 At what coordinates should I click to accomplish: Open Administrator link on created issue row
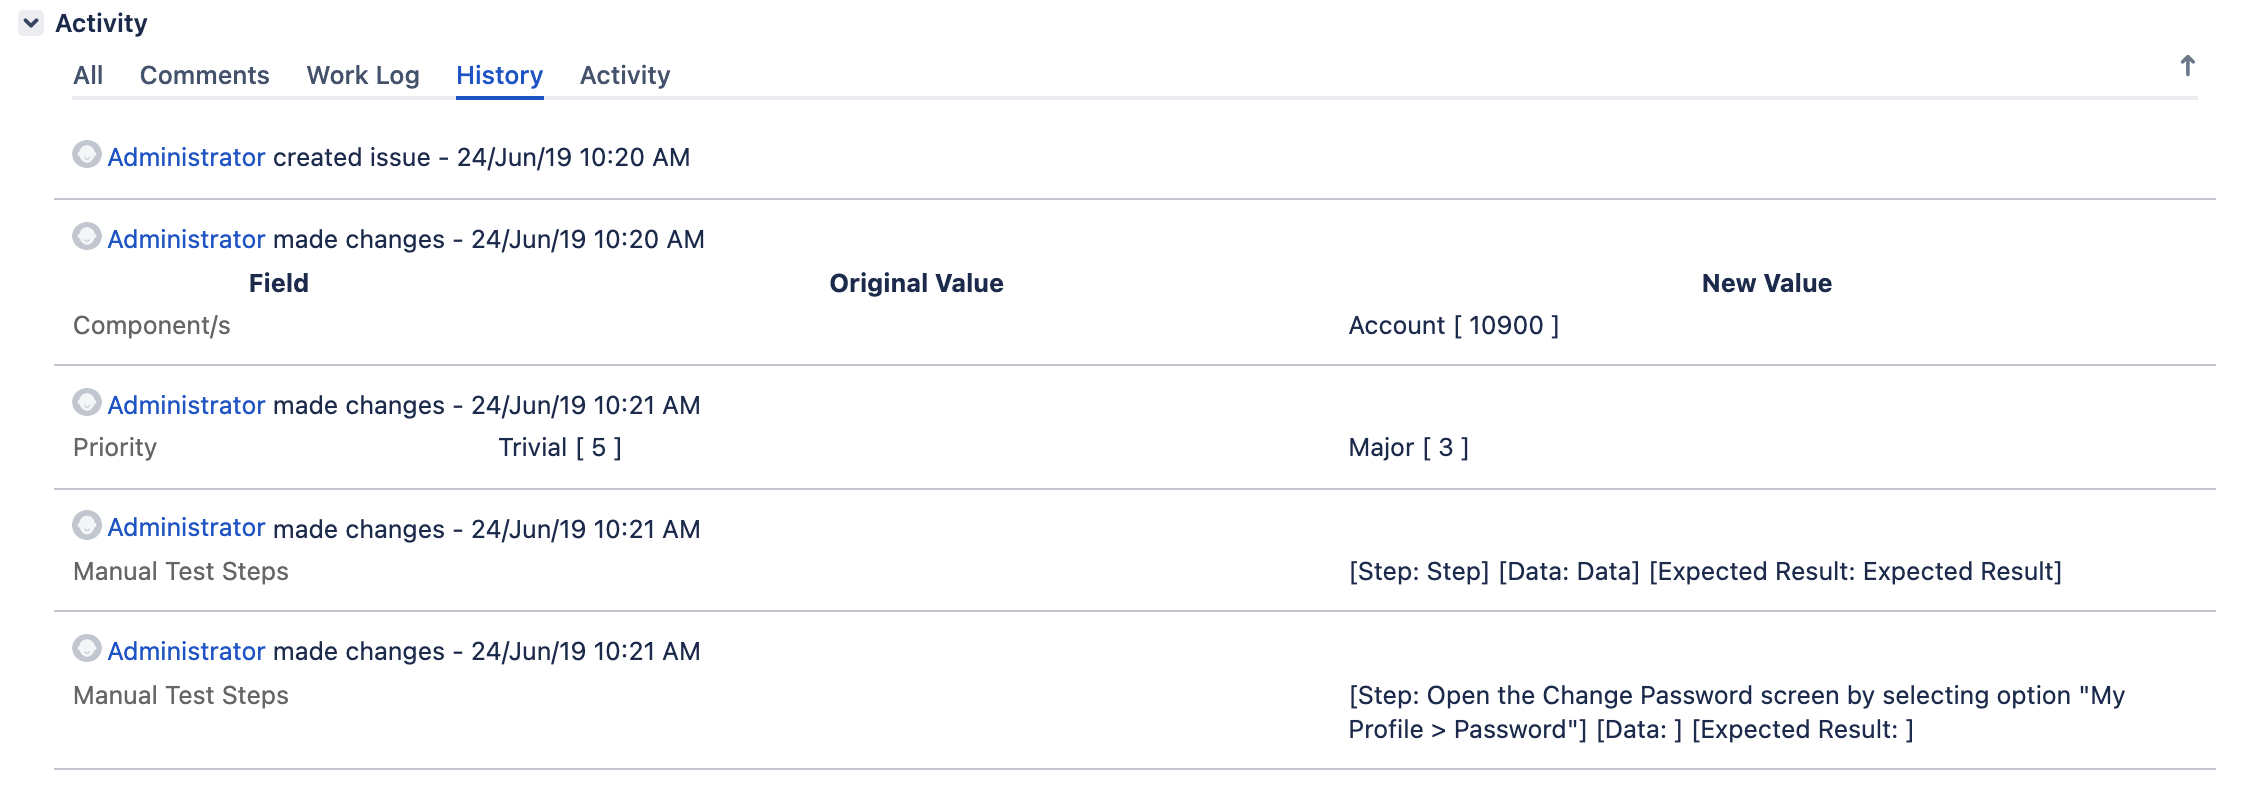186,157
